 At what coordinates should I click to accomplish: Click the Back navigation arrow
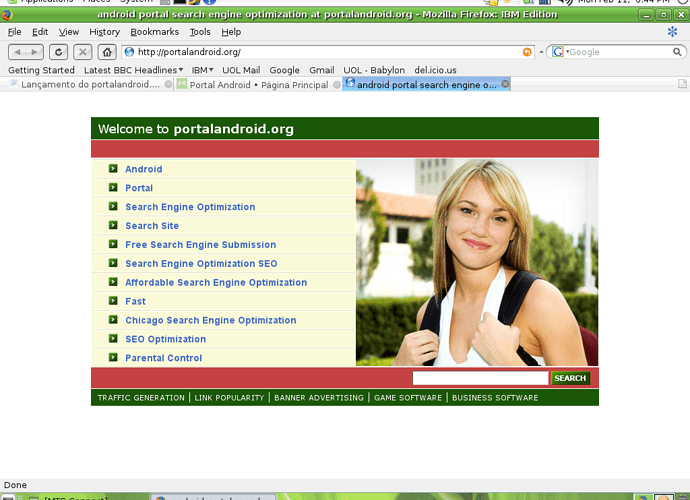pyautogui.click(x=18, y=52)
